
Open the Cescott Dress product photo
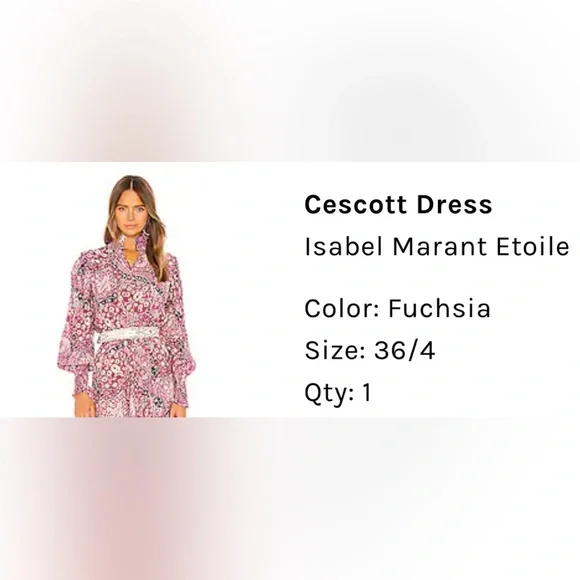pos(127,296)
